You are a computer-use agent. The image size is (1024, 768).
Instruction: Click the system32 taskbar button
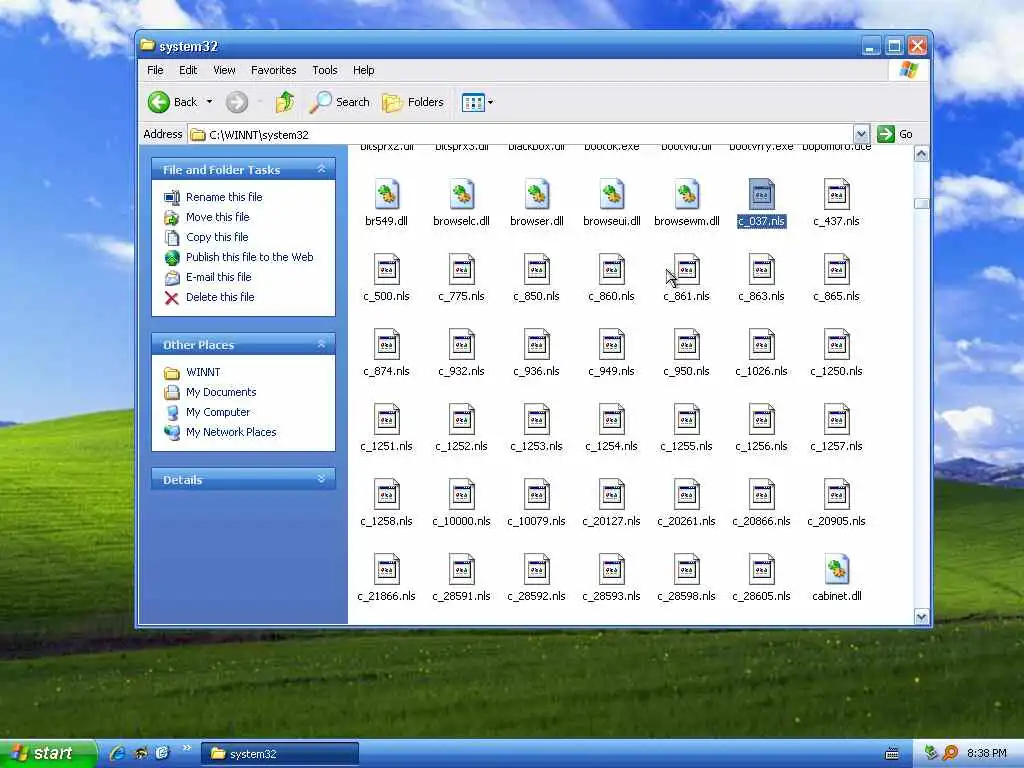pyautogui.click(x=280, y=754)
